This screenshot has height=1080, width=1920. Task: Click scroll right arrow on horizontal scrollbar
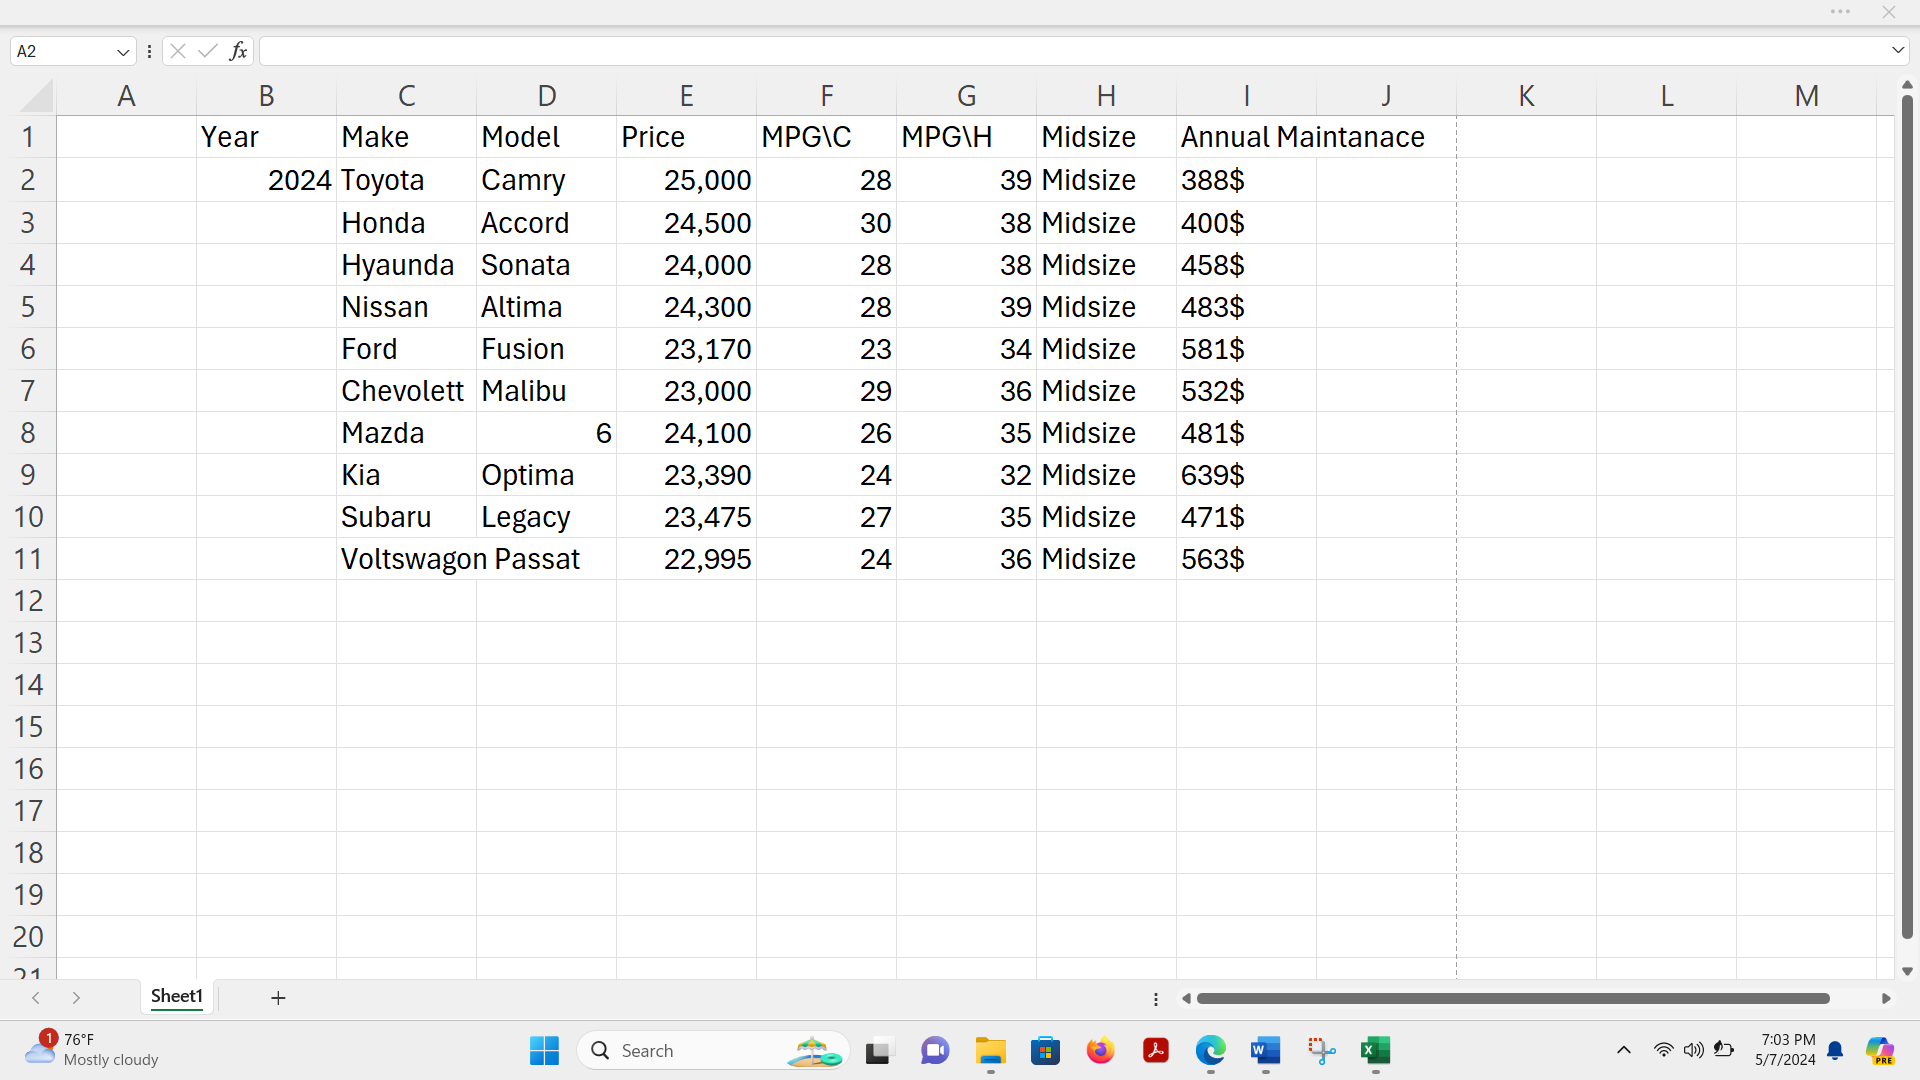point(1886,999)
